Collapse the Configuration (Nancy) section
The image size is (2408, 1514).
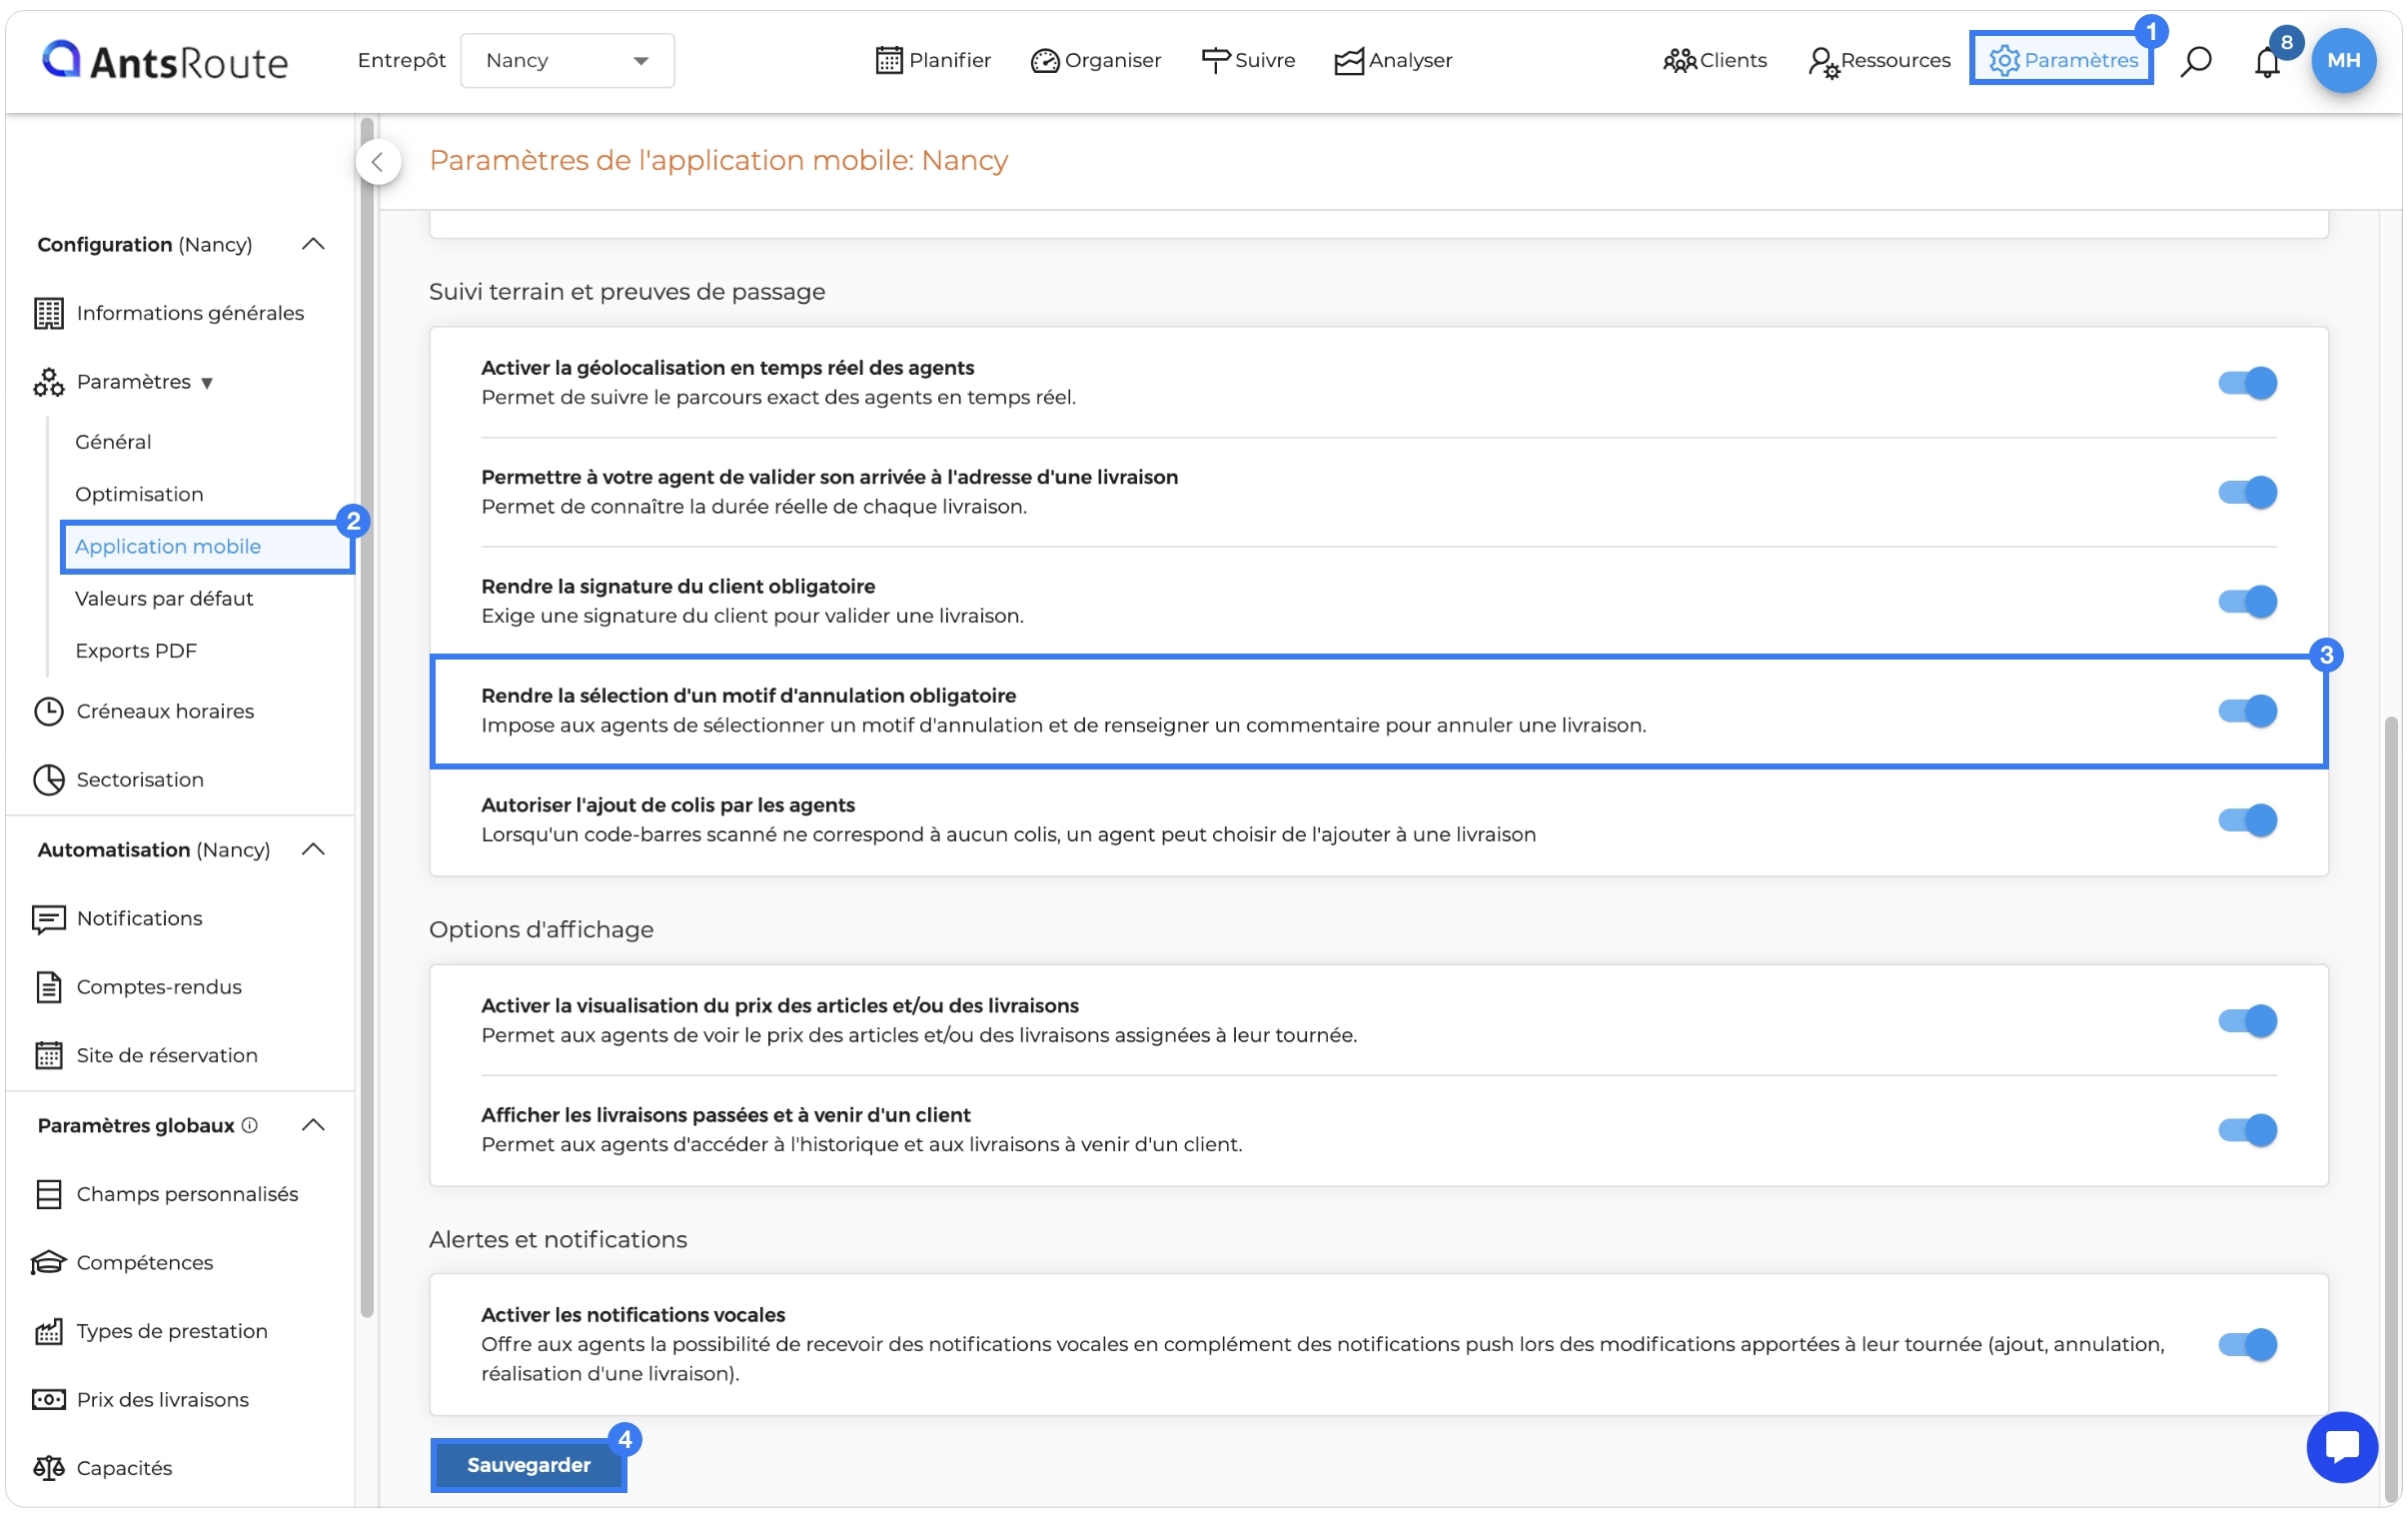pyautogui.click(x=313, y=244)
